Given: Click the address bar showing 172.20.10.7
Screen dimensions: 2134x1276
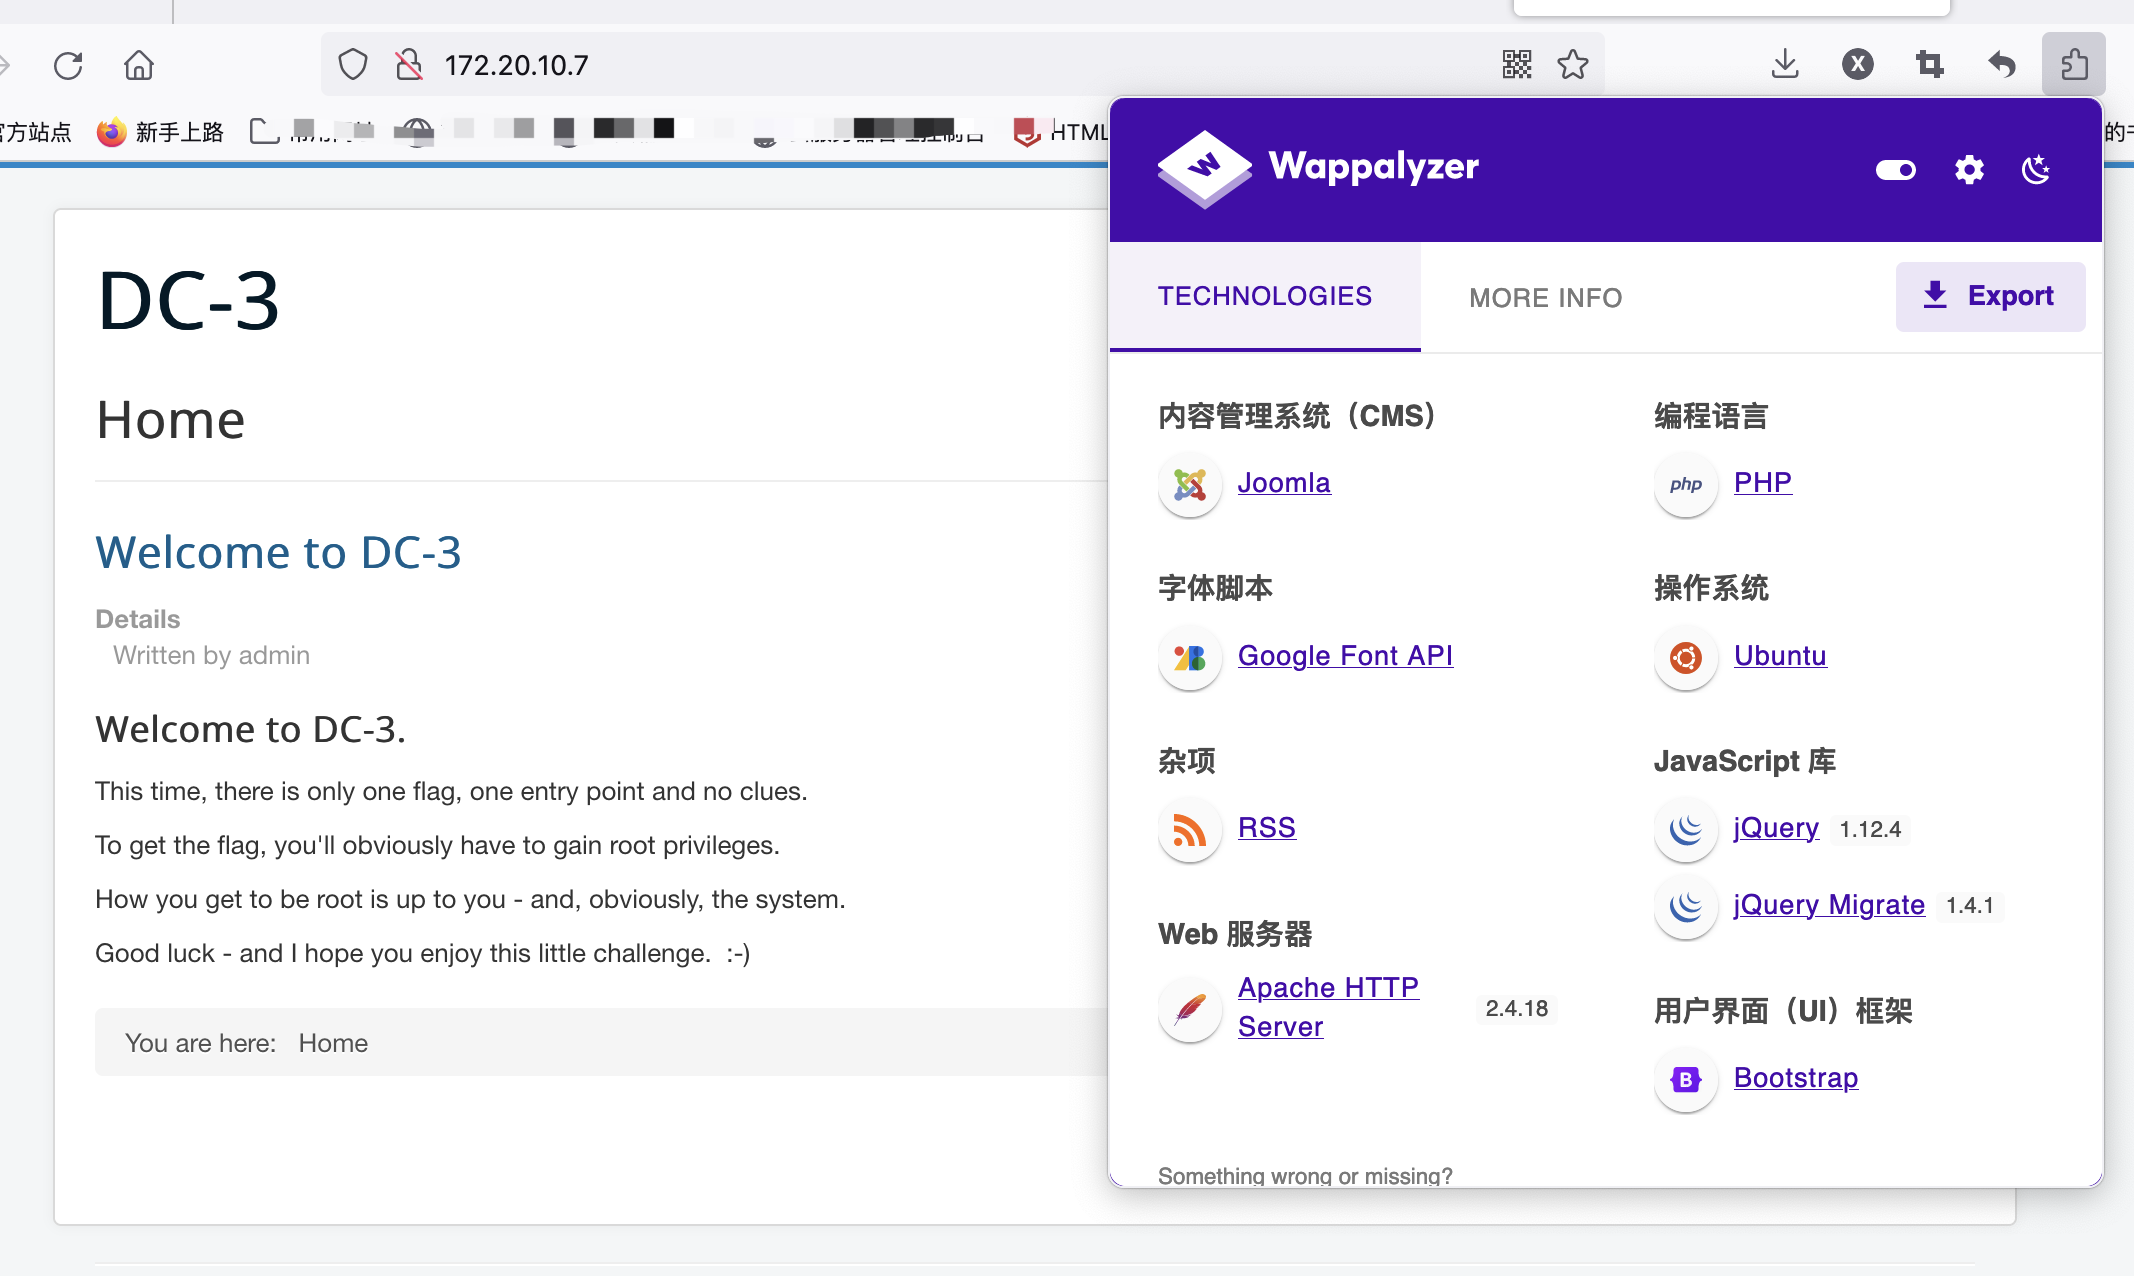Looking at the screenshot, I should coord(516,64).
